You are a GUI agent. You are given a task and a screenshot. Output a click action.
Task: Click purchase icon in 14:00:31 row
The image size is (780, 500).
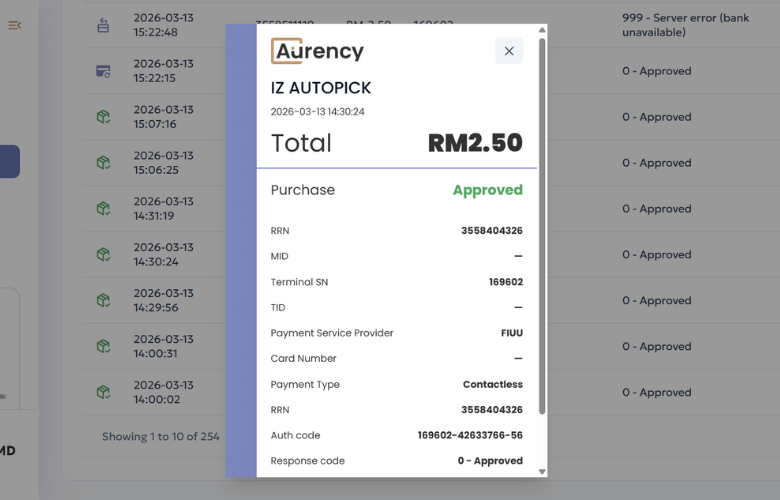click(103, 346)
